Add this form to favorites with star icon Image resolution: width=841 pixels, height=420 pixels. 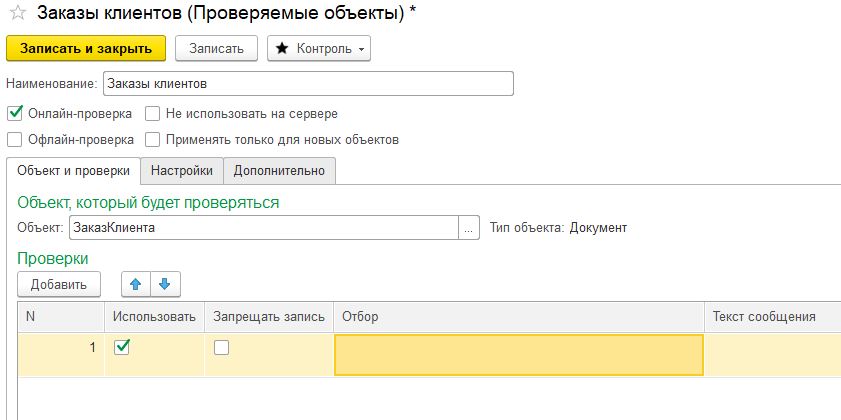coord(18,13)
